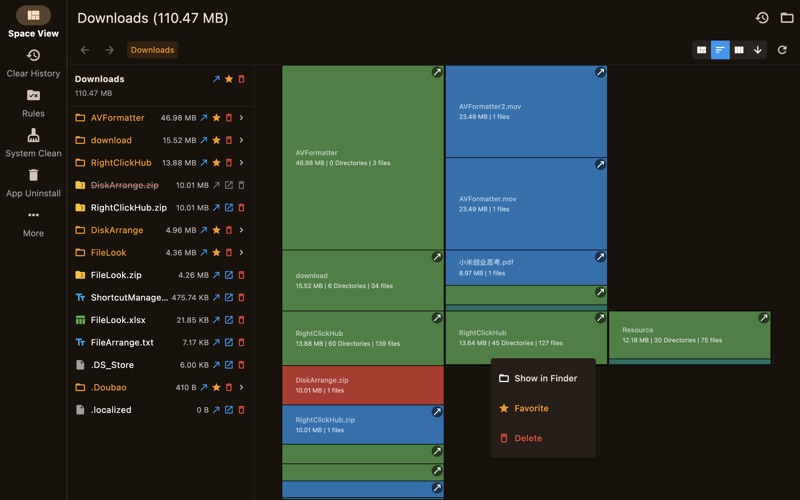Choose Favorite from the context menu

(543, 408)
